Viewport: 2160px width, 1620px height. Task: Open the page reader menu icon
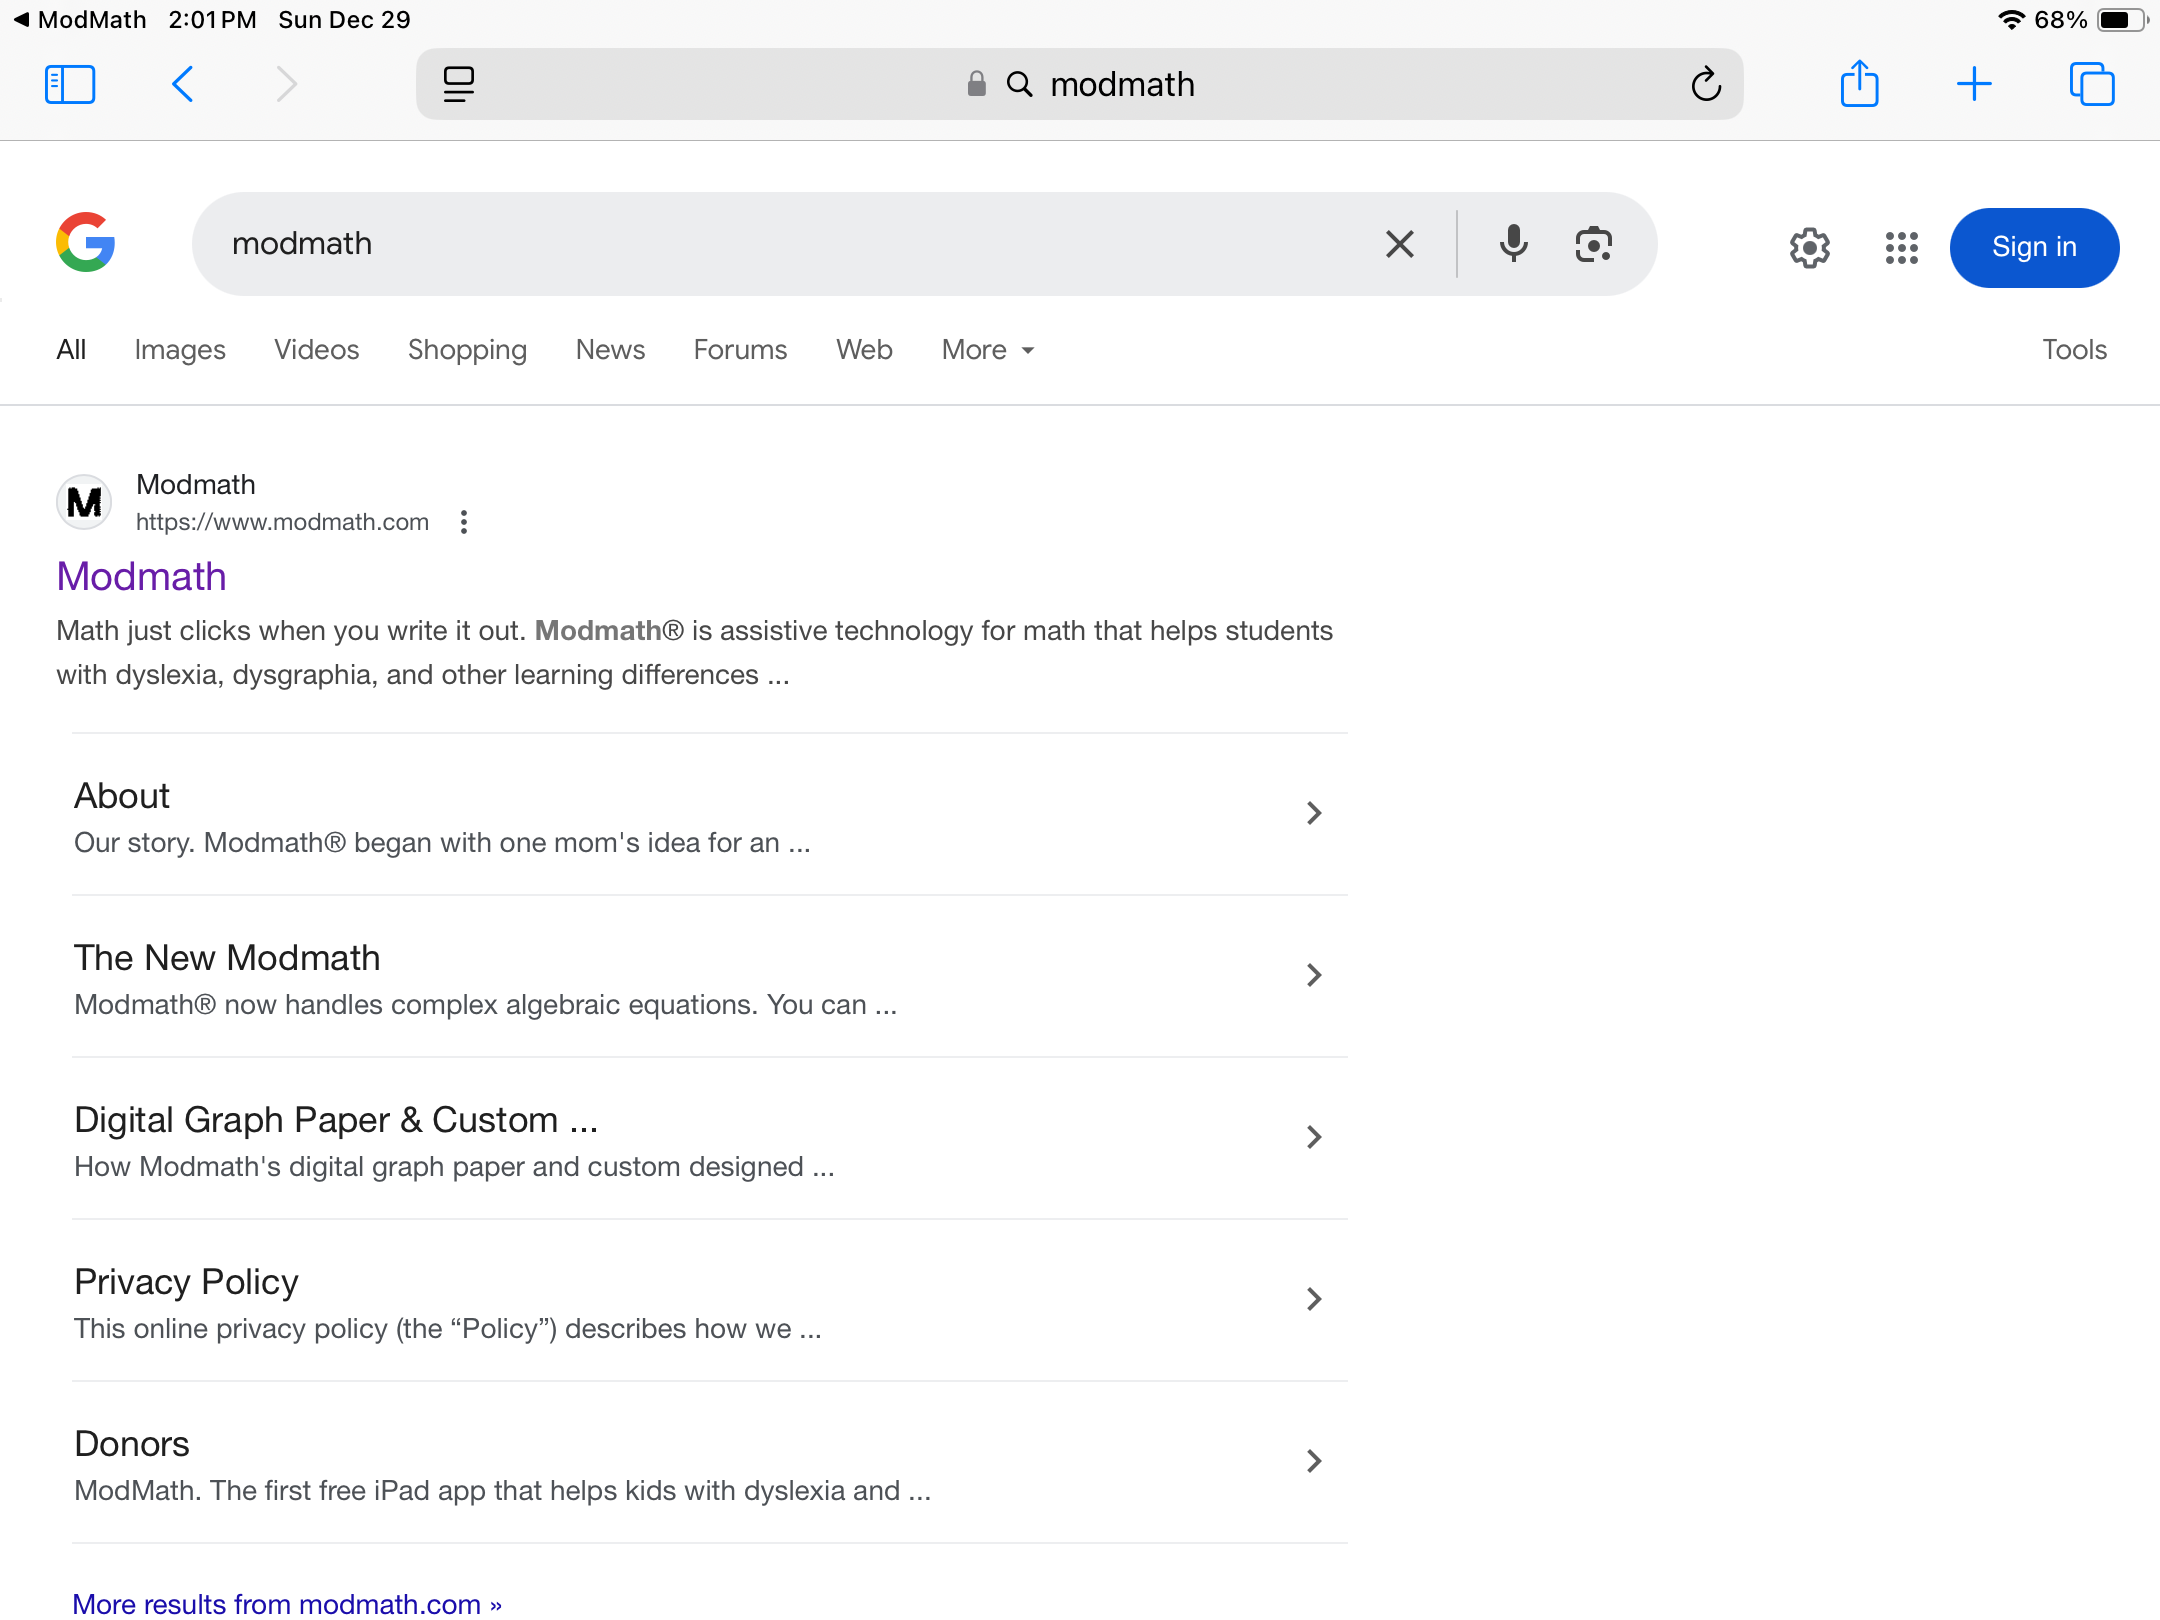pos(459,84)
